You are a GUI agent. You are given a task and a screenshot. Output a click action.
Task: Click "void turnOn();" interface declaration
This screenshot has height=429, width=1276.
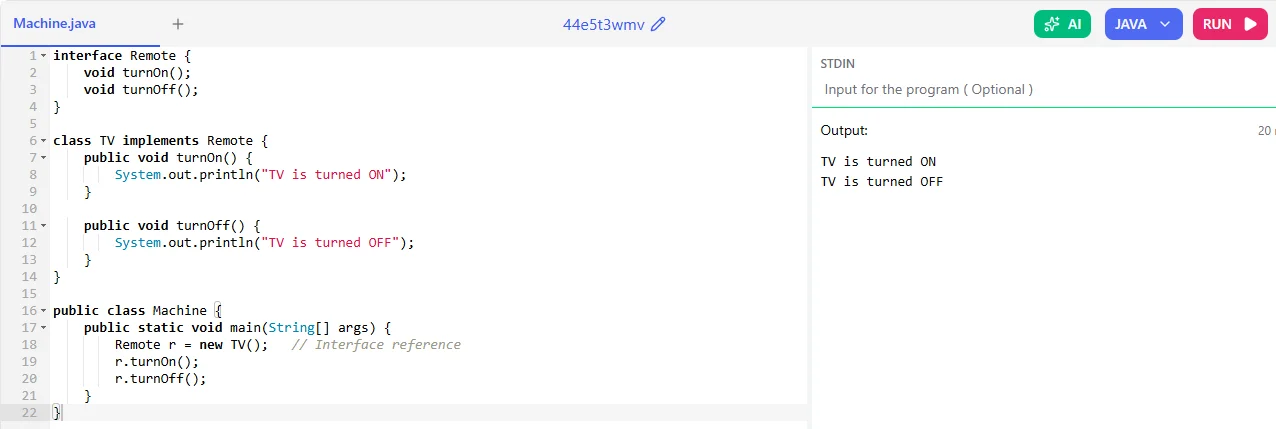pos(137,72)
